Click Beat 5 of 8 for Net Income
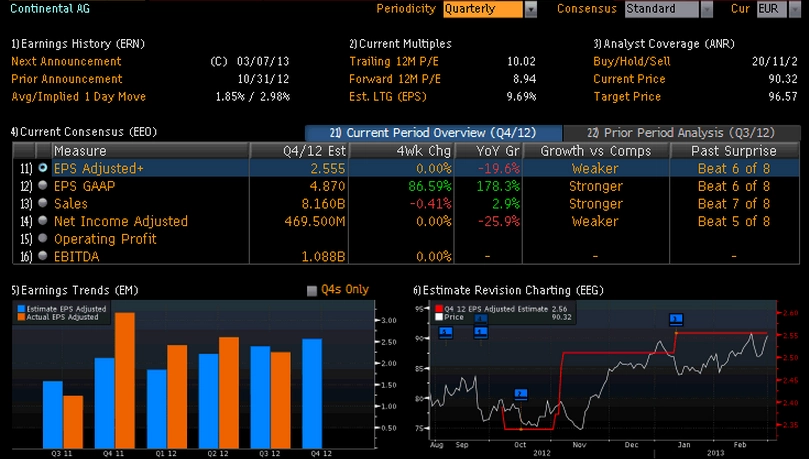809x459 pixels. click(734, 221)
